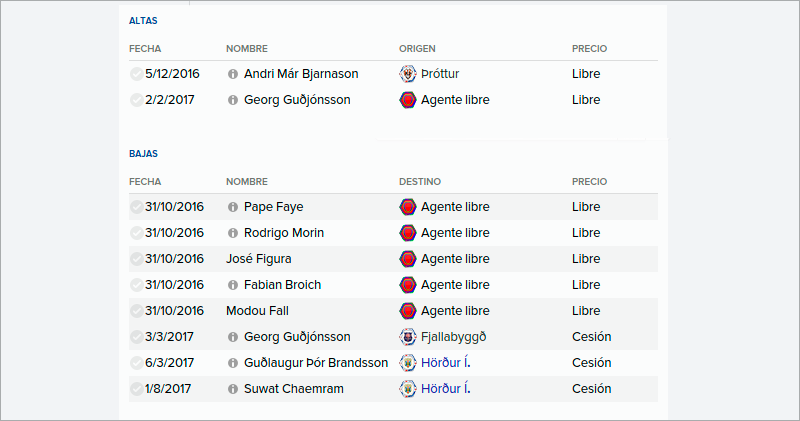Viewport: 800px width, 421px height.
Task: Click info icon next to Fabian Broich
Action: pos(233,285)
